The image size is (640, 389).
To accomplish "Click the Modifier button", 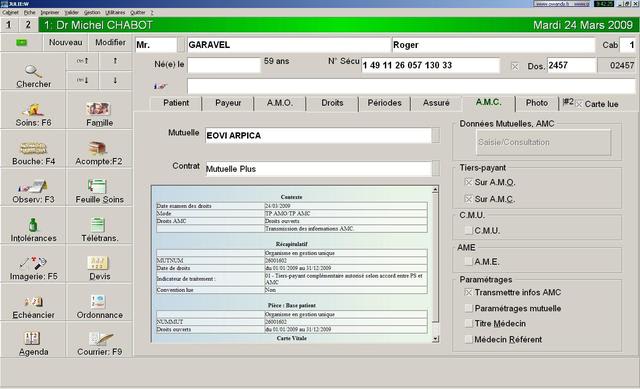I will click(110, 42).
